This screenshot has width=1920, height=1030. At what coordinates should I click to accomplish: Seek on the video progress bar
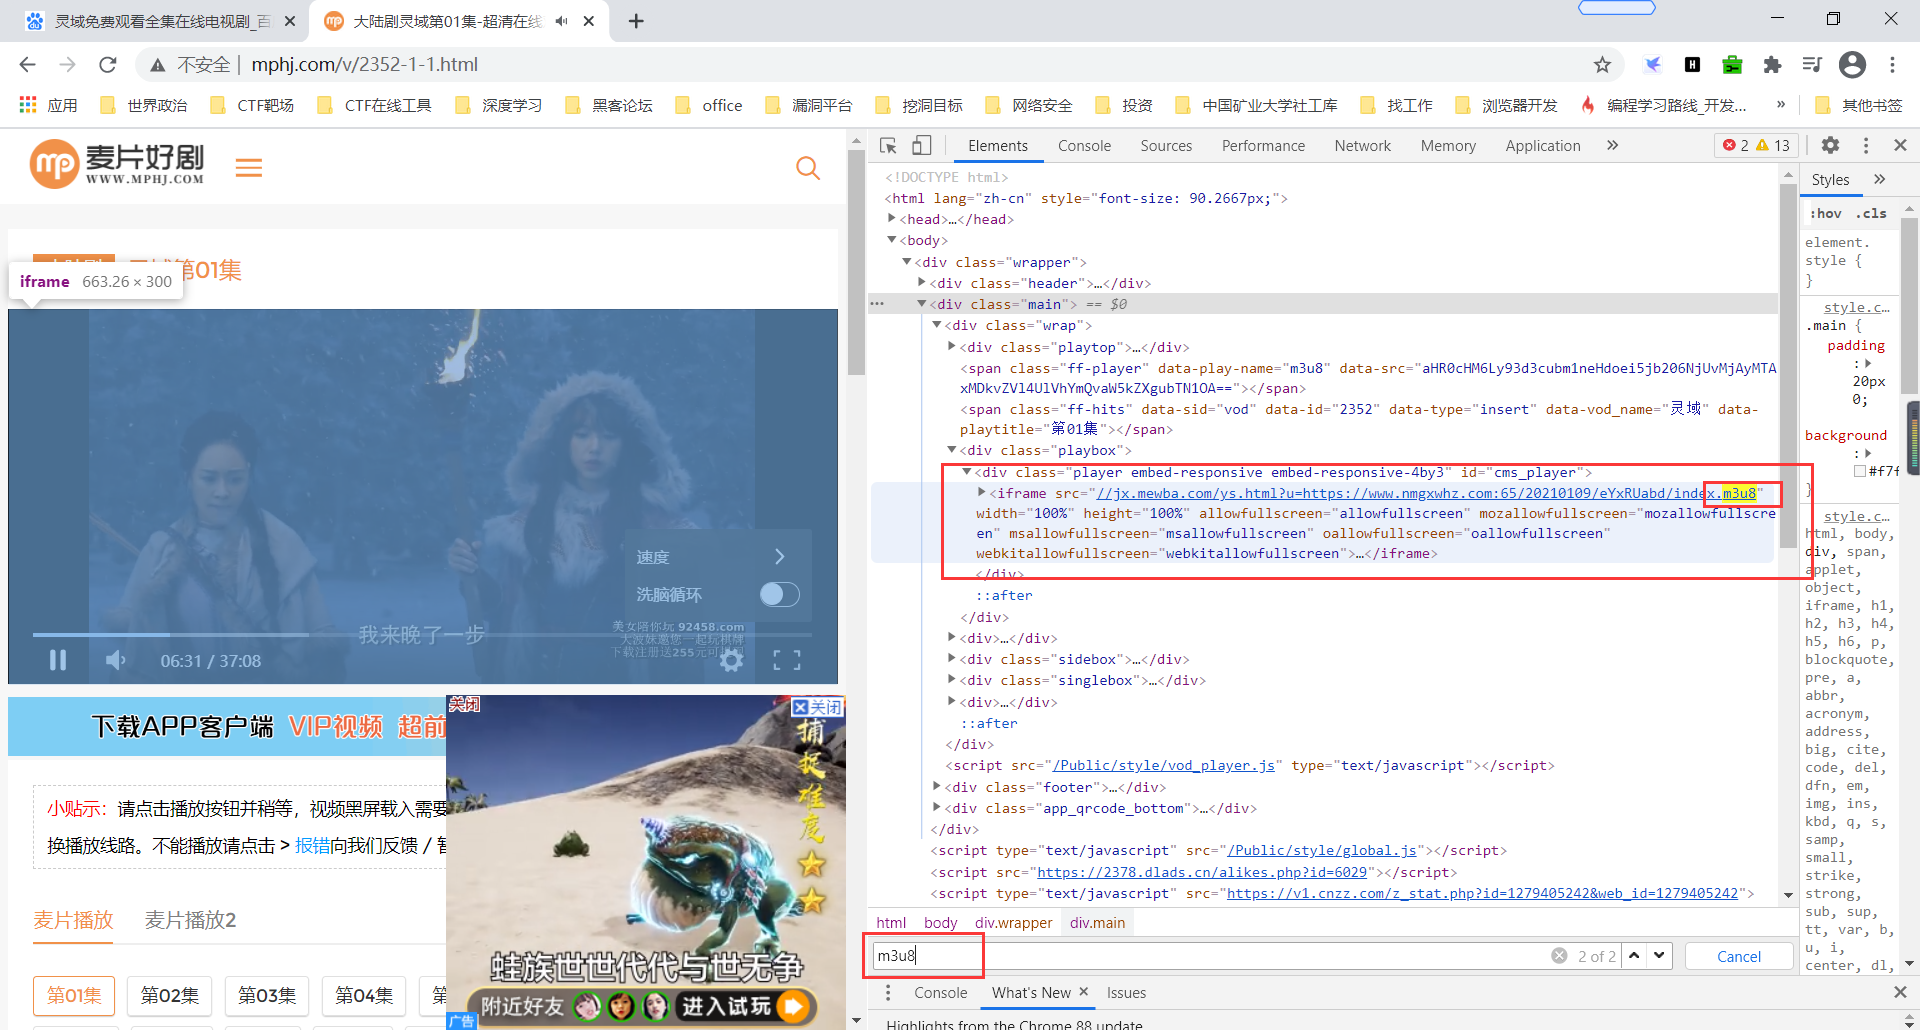point(420,634)
